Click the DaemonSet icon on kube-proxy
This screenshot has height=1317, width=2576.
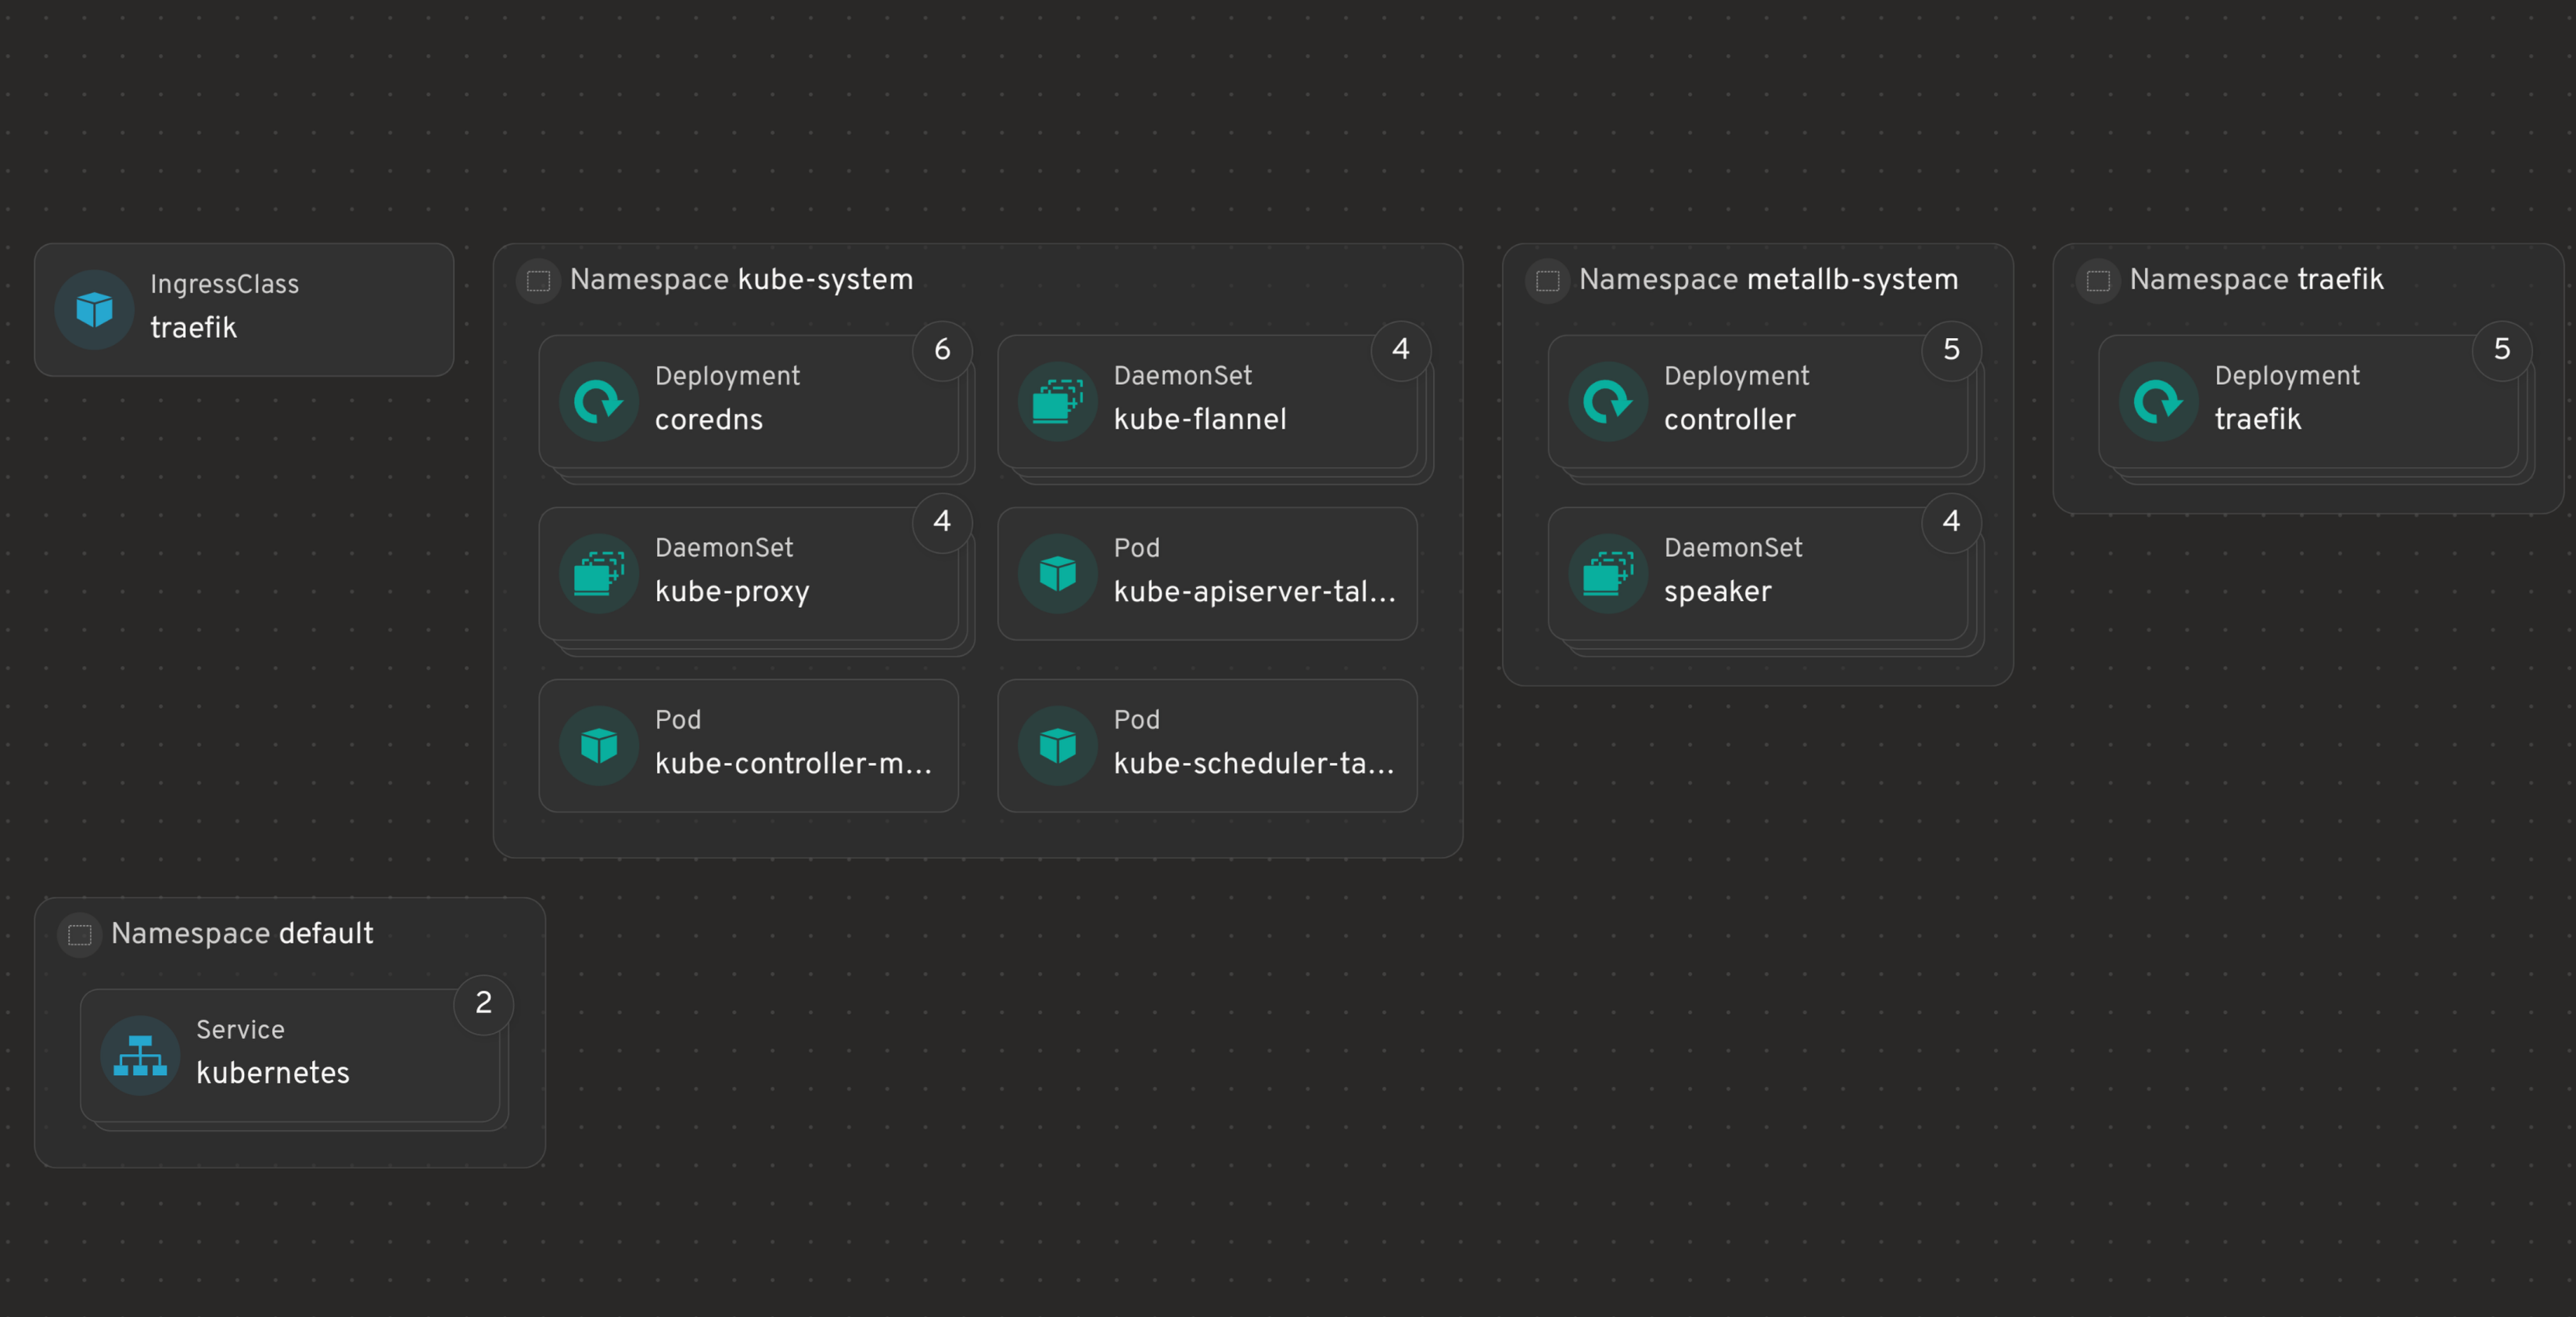(598, 573)
